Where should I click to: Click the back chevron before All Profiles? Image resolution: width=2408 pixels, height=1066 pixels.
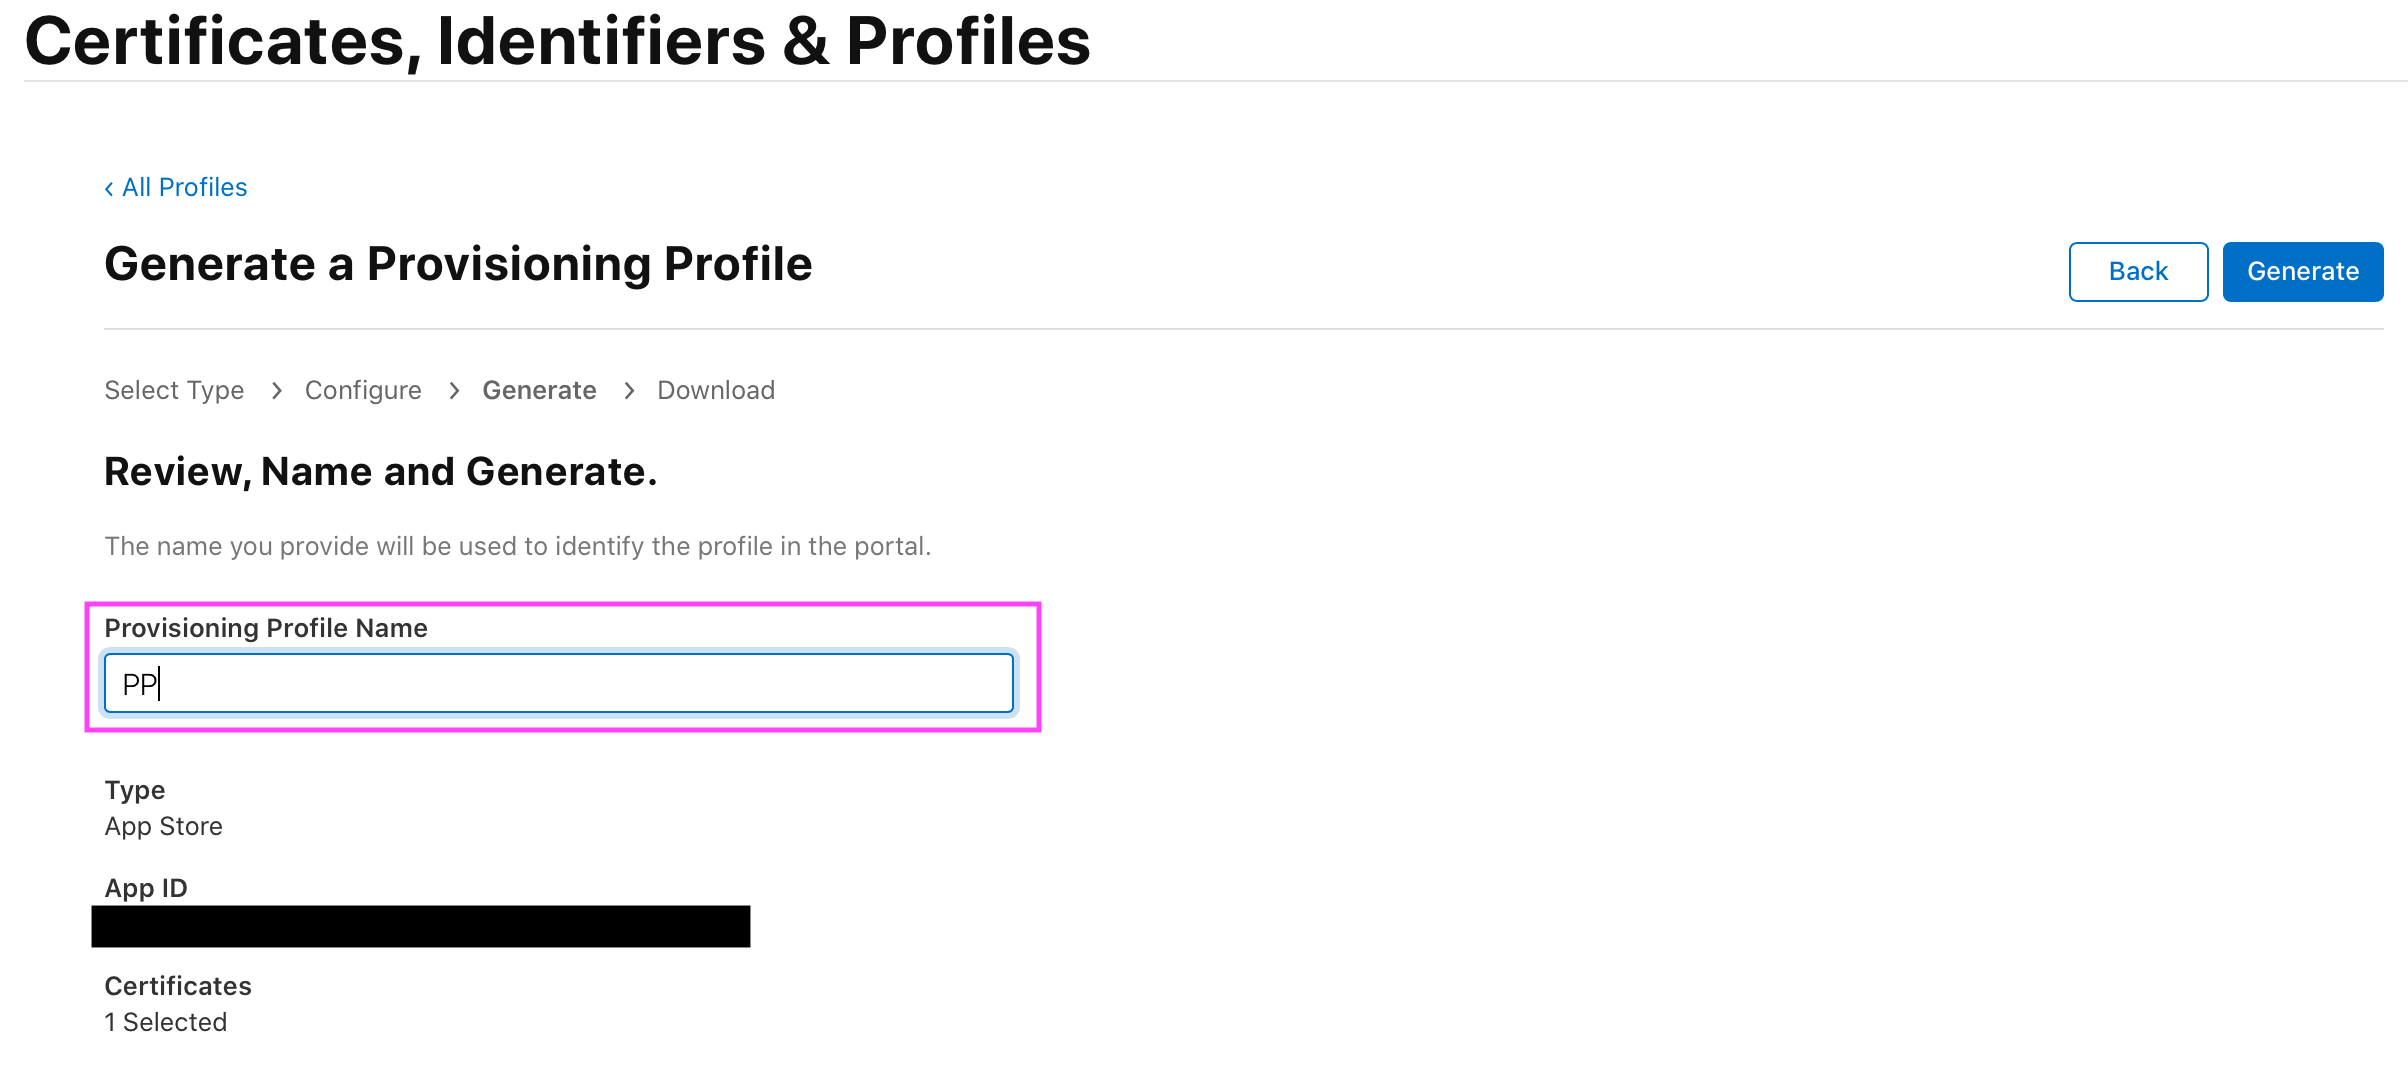click(109, 189)
